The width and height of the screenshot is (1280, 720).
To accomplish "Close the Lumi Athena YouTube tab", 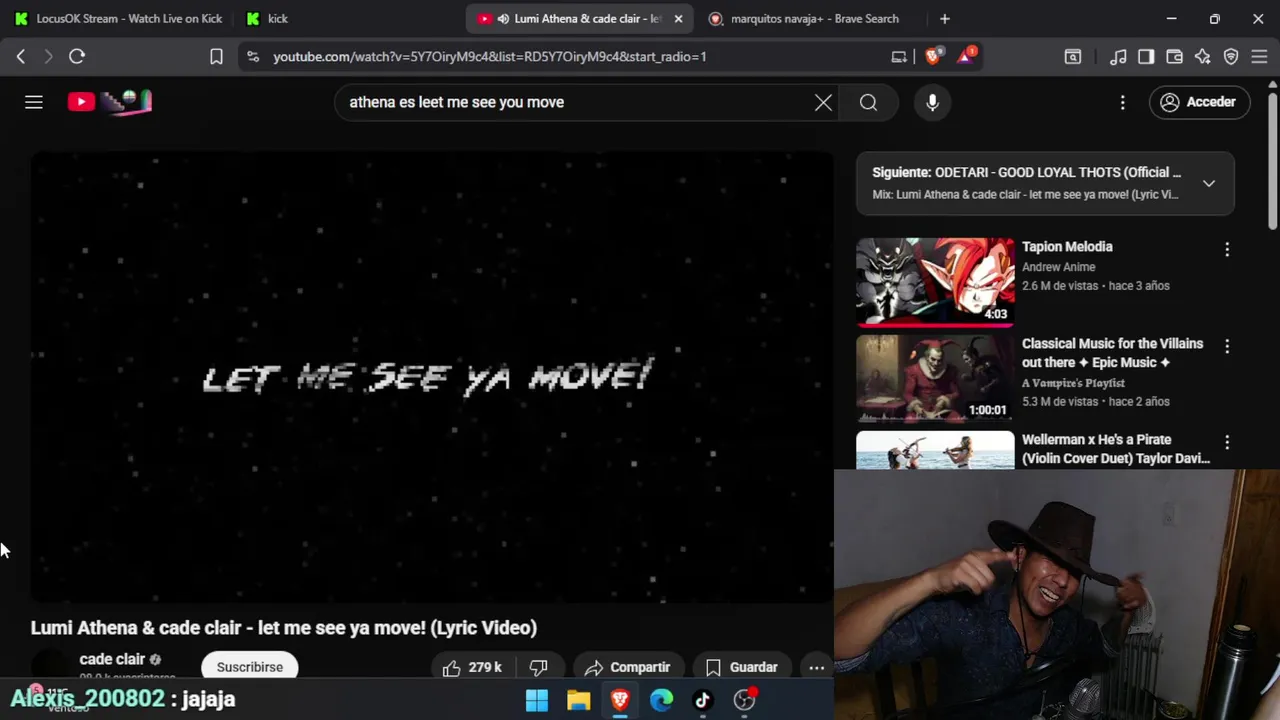I will click(x=678, y=18).
